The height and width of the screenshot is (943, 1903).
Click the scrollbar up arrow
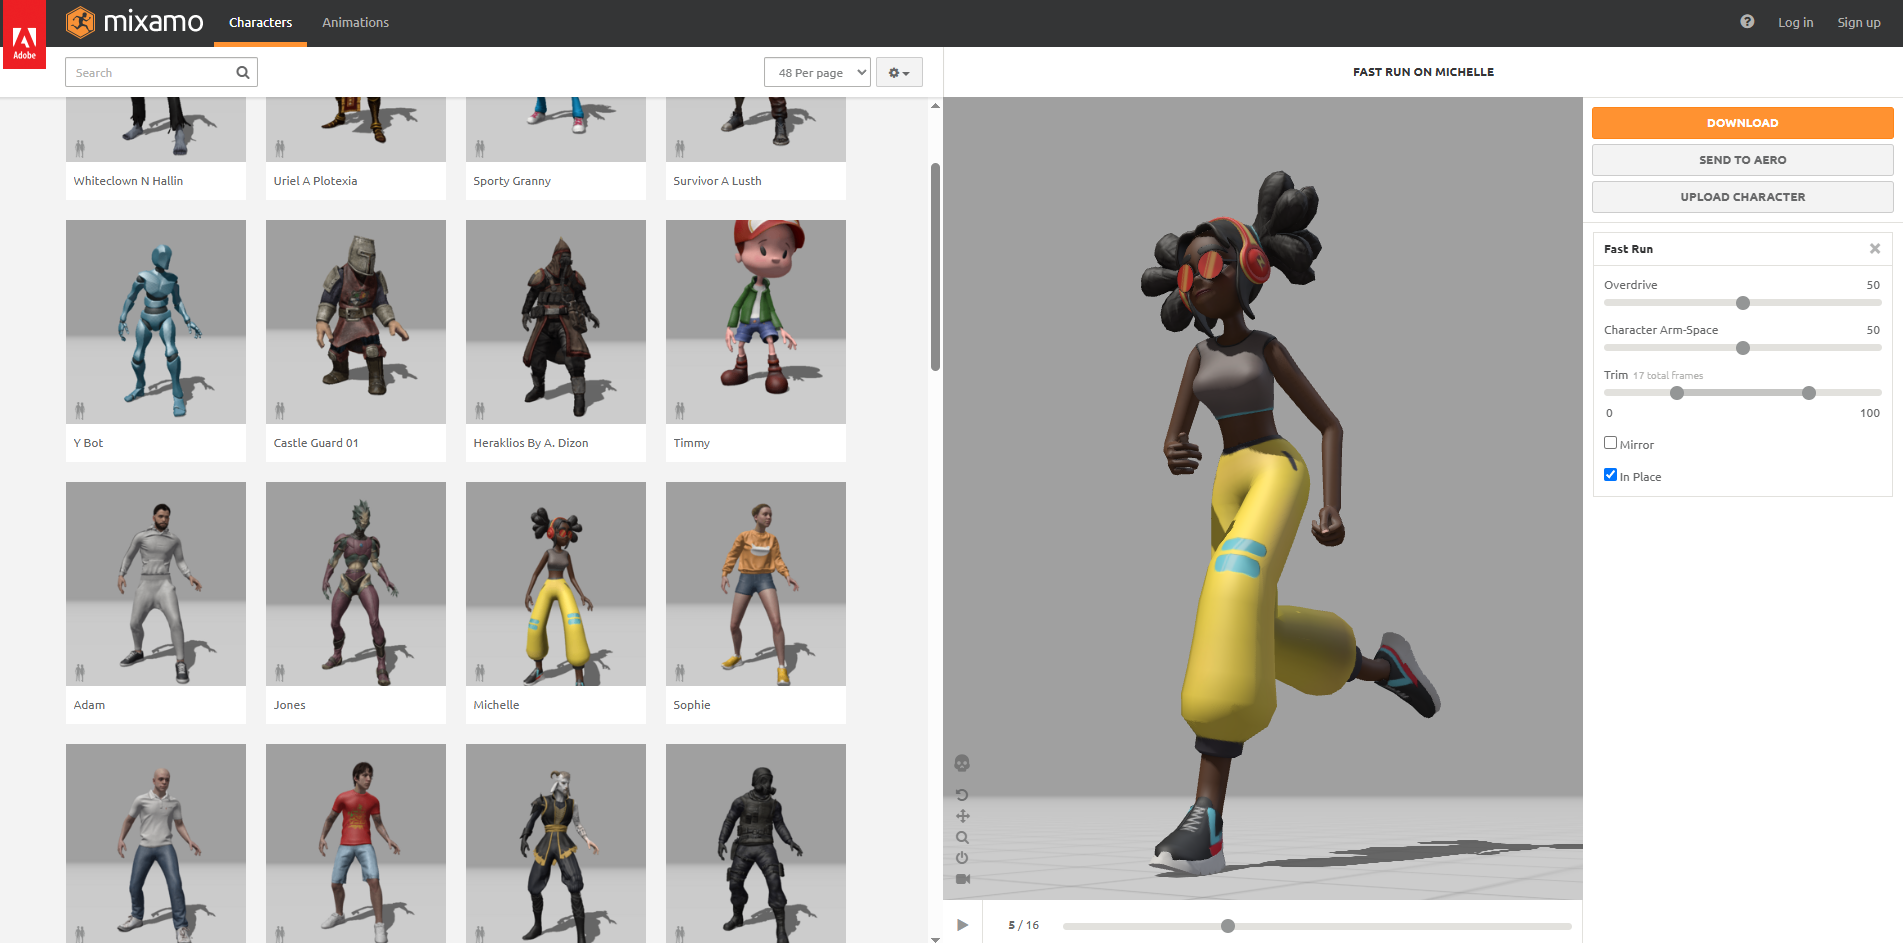point(935,105)
